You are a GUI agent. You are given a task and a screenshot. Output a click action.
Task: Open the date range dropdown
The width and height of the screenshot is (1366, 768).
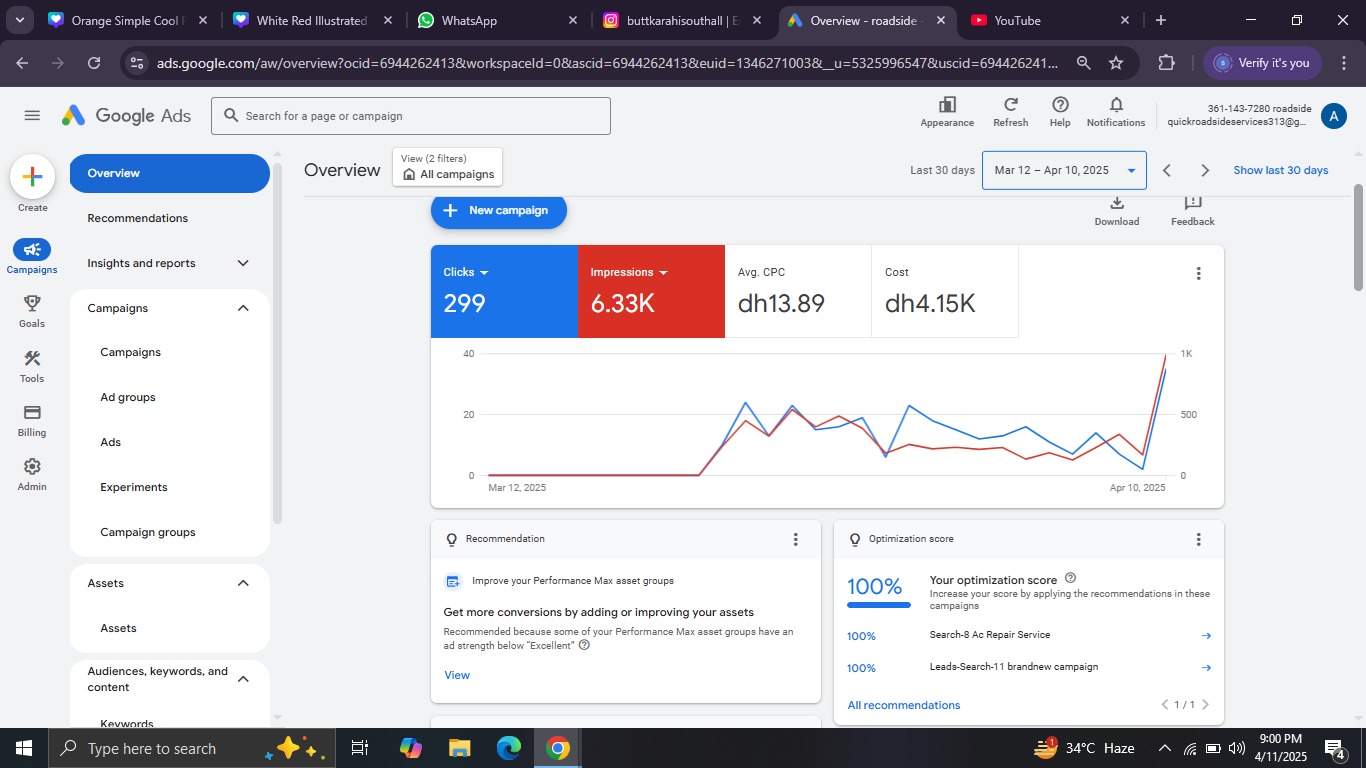click(1064, 171)
